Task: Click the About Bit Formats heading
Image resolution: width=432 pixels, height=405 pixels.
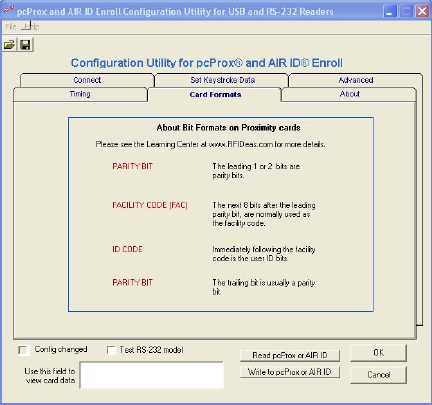Action: point(228,128)
